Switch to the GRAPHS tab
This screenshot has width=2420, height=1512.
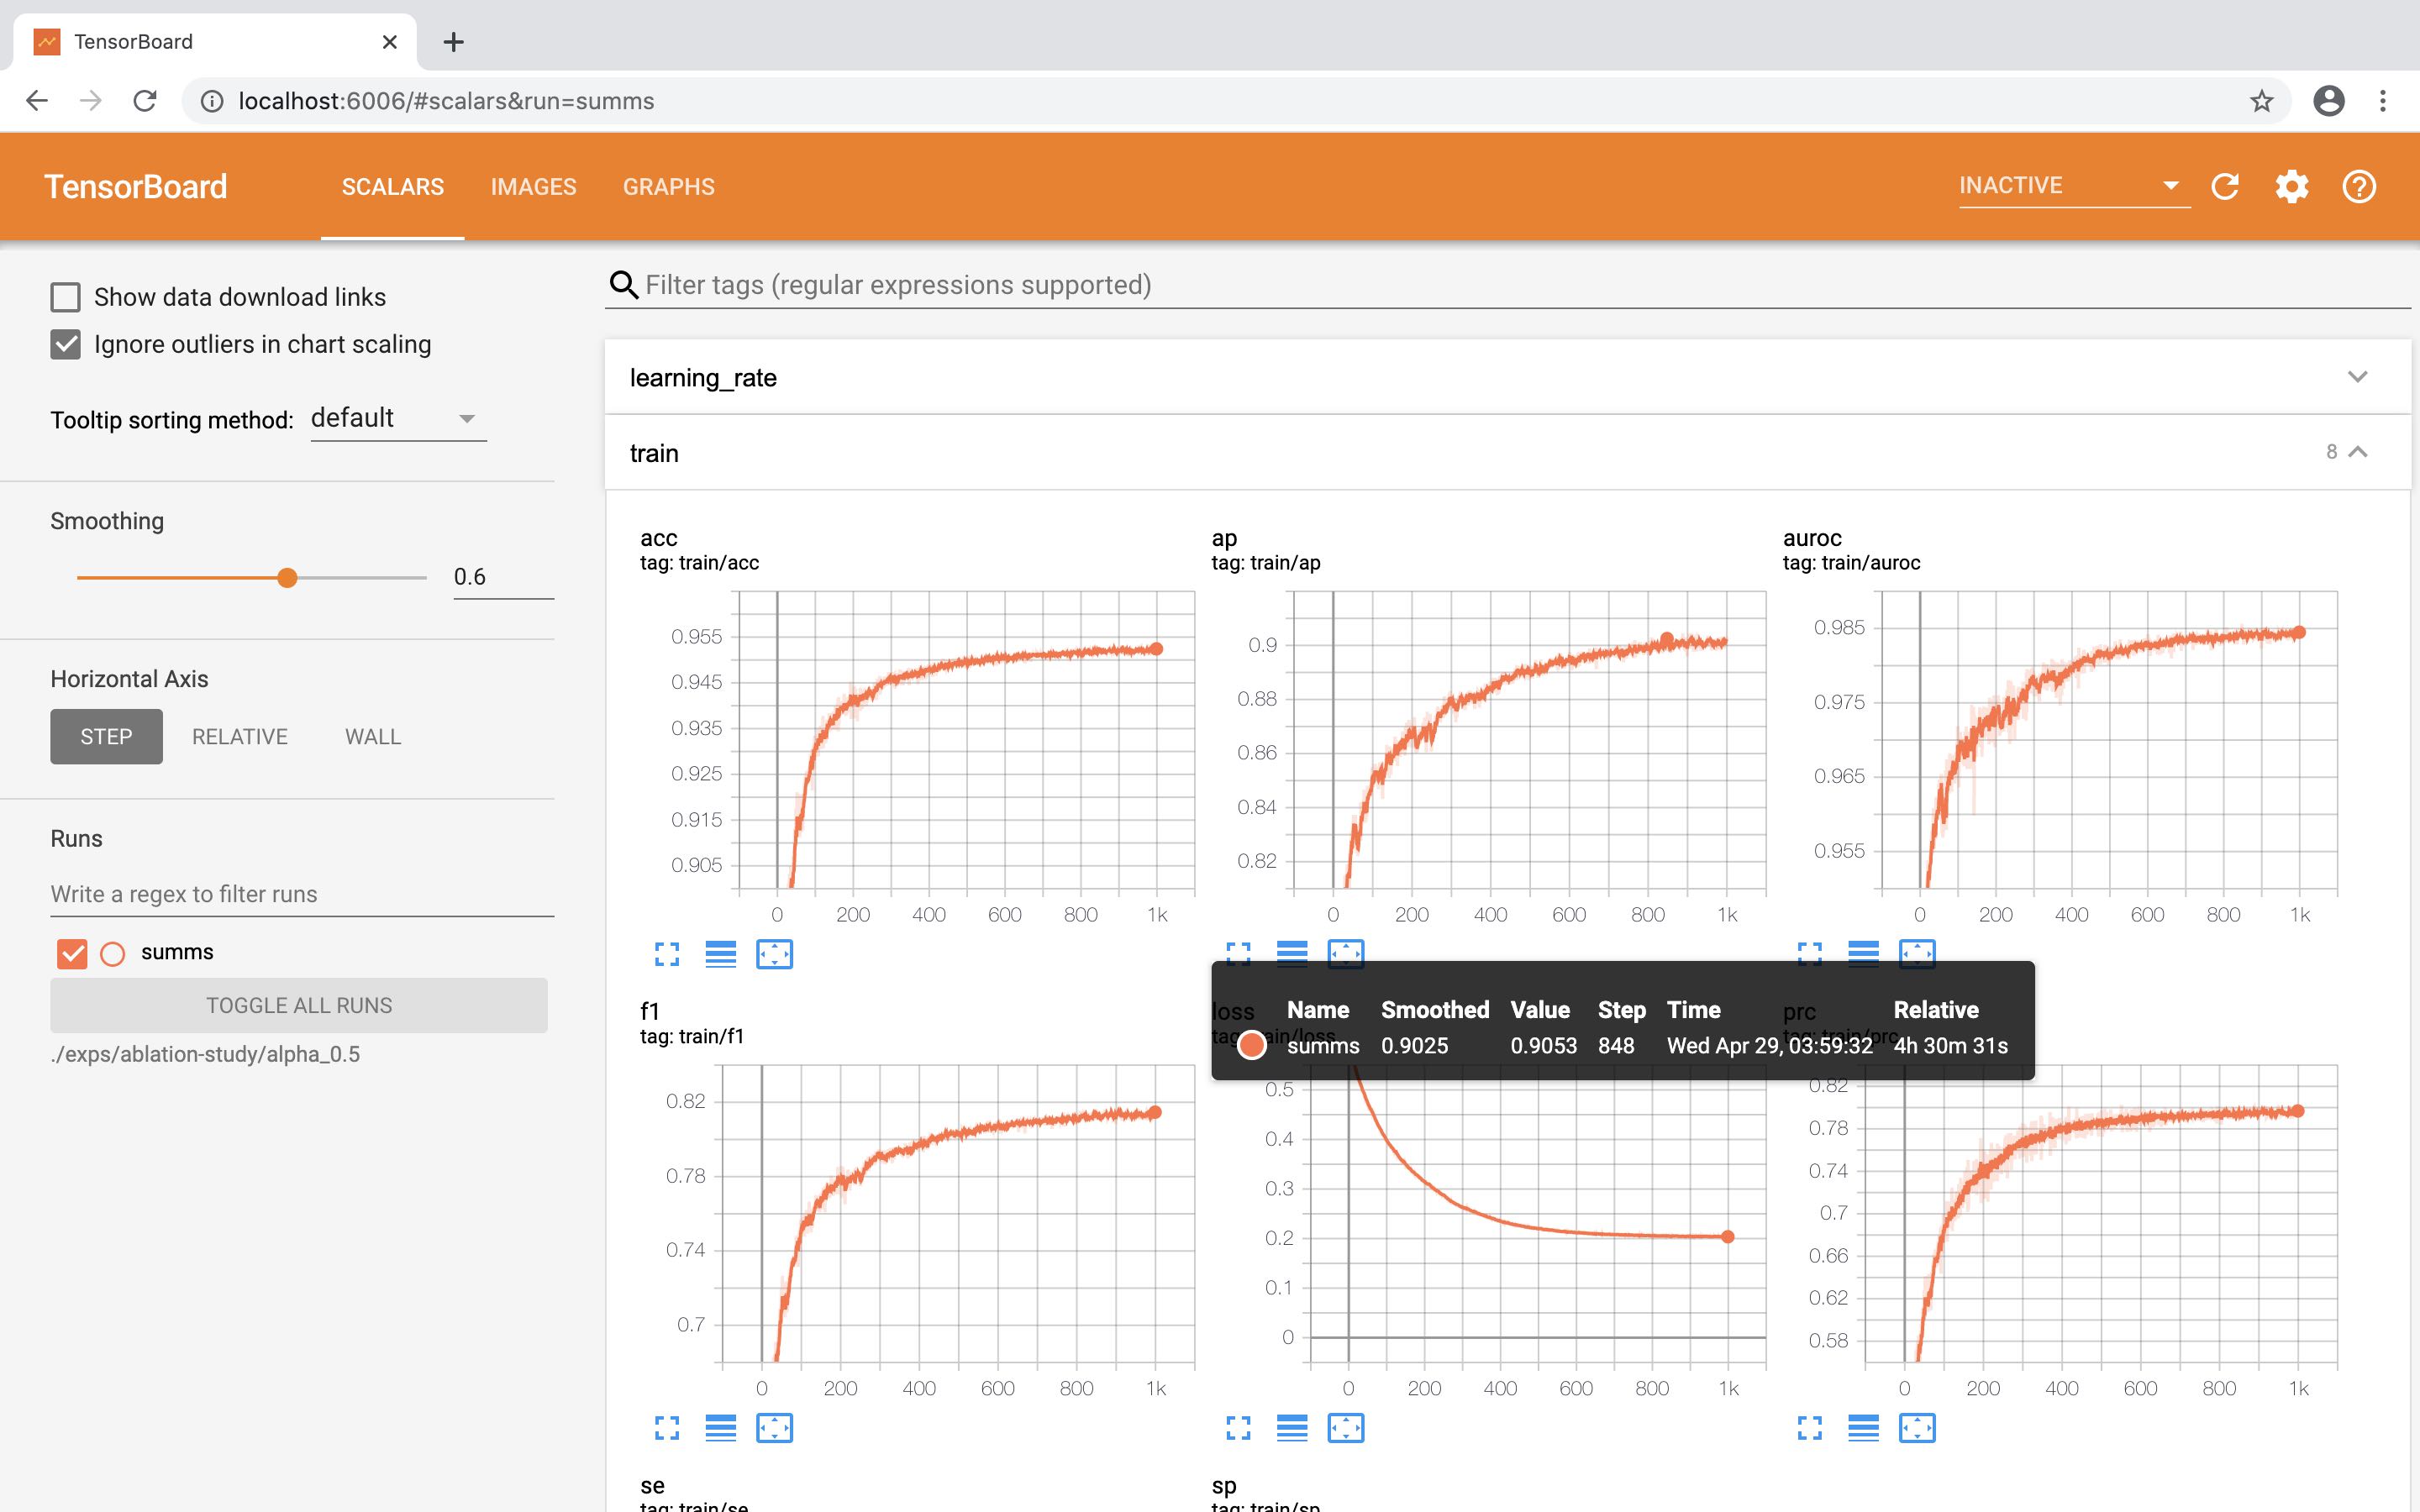point(668,187)
